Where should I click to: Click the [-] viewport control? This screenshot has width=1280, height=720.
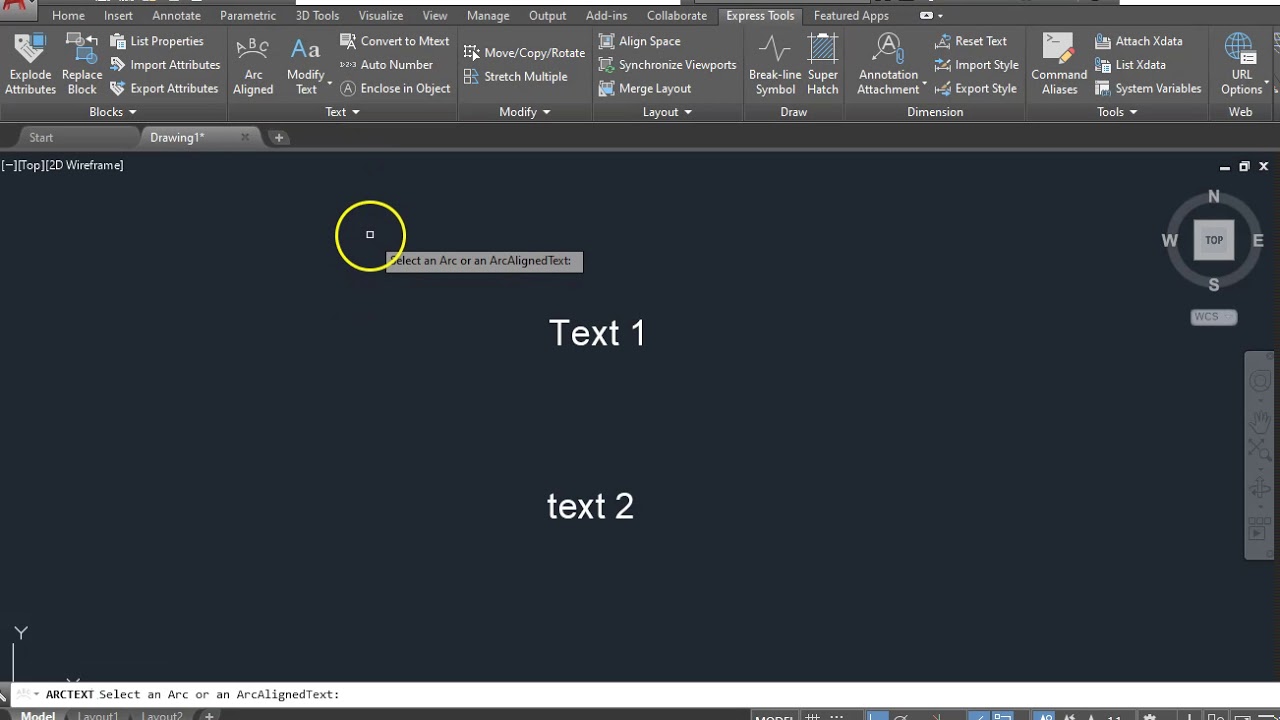(x=10, y=166)
